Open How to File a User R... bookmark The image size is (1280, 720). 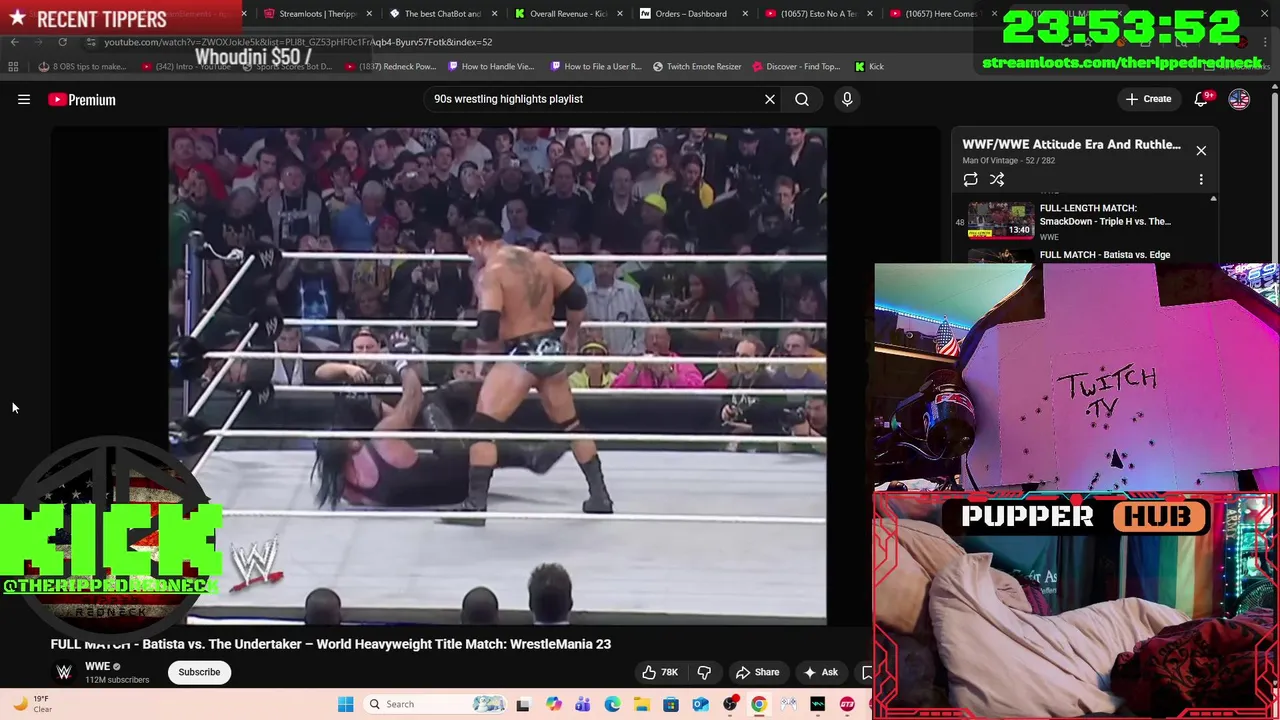[596, 66]
